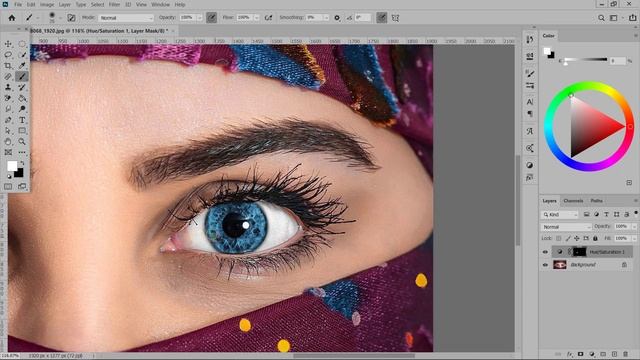The image size is (640, 360).
Task: Delete layer with trash icon
Action: point(625,354)
